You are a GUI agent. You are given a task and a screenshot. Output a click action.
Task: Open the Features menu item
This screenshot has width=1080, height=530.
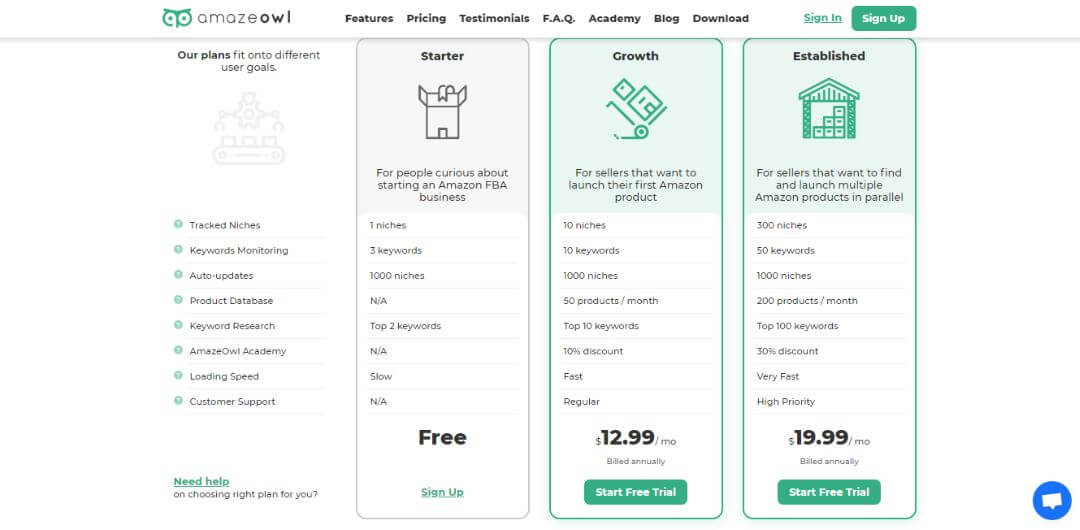coord(369,19)
